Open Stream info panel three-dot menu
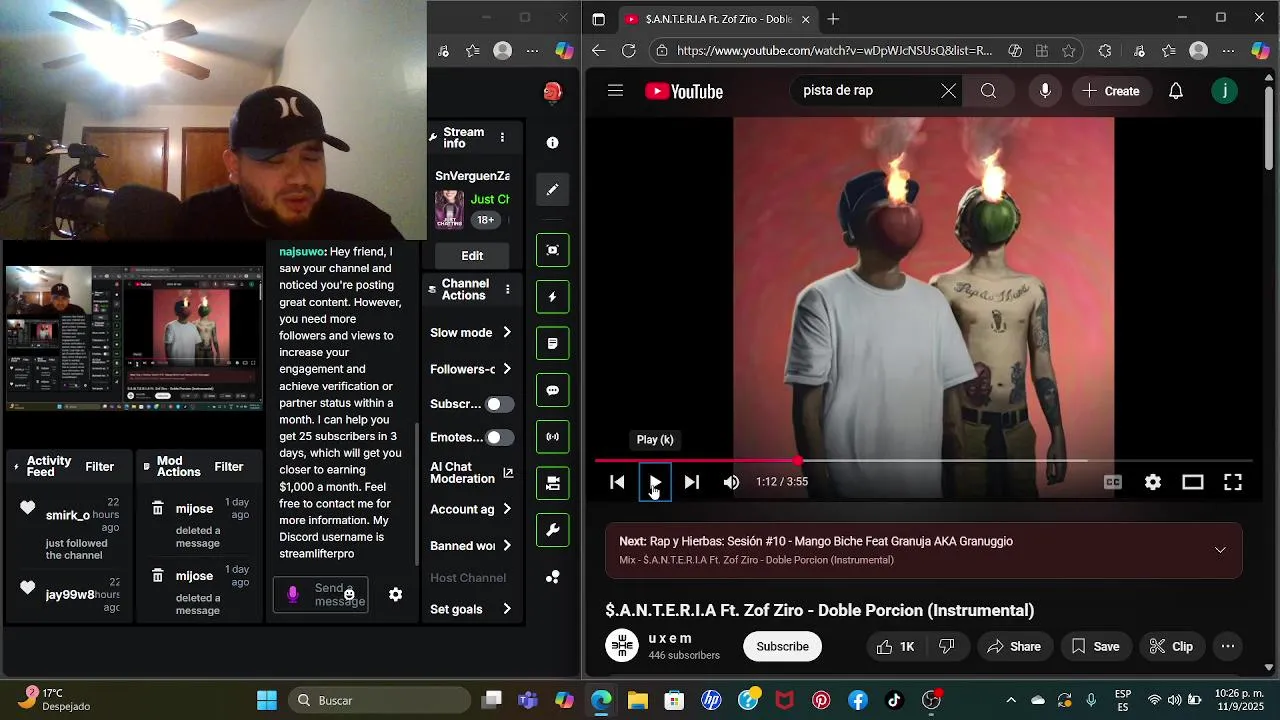This screenshot has height=720, width=1280. [x=502, y=137]
